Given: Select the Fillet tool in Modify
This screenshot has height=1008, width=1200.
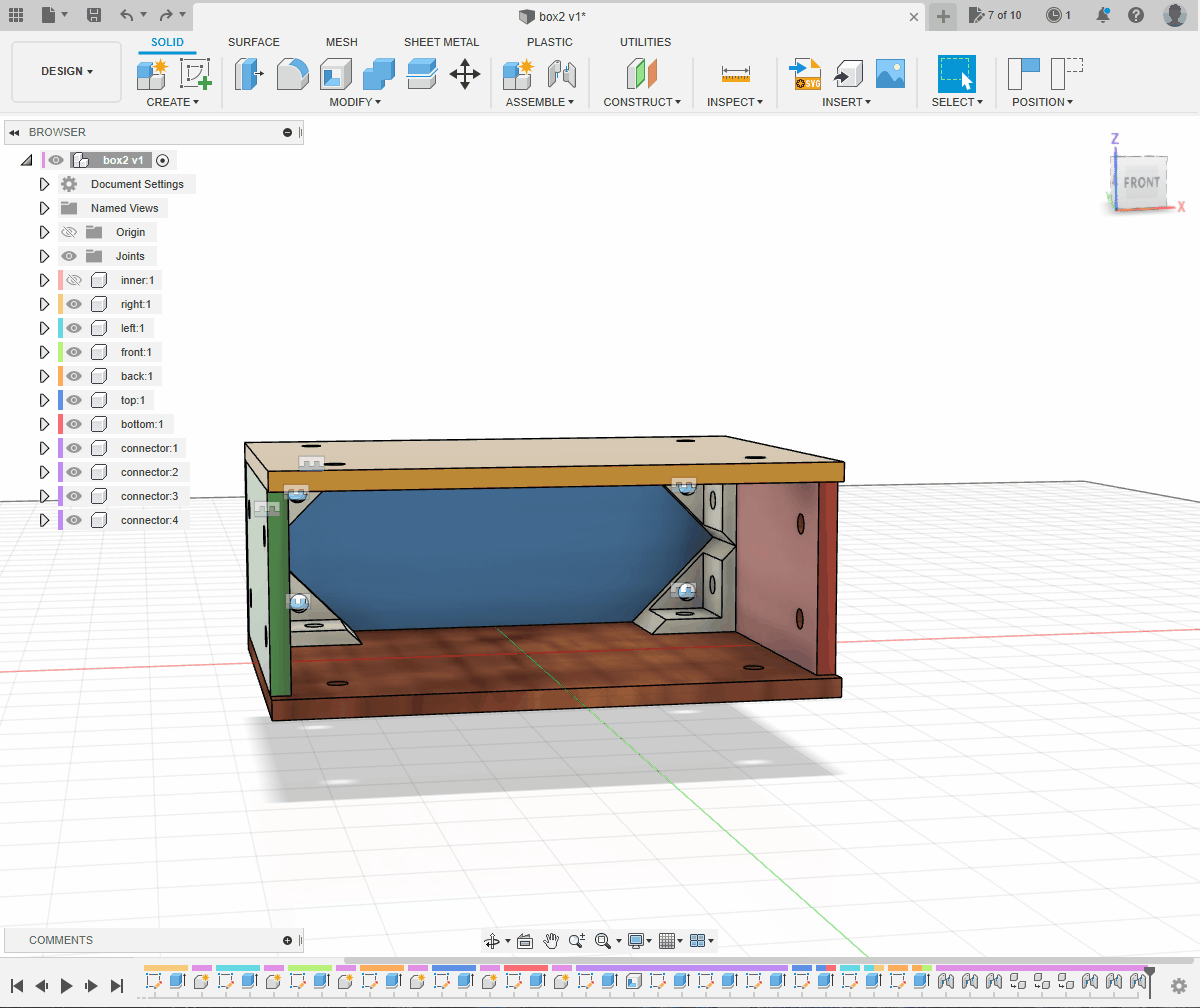Looking at the screenshot, I should coord(292,74).
